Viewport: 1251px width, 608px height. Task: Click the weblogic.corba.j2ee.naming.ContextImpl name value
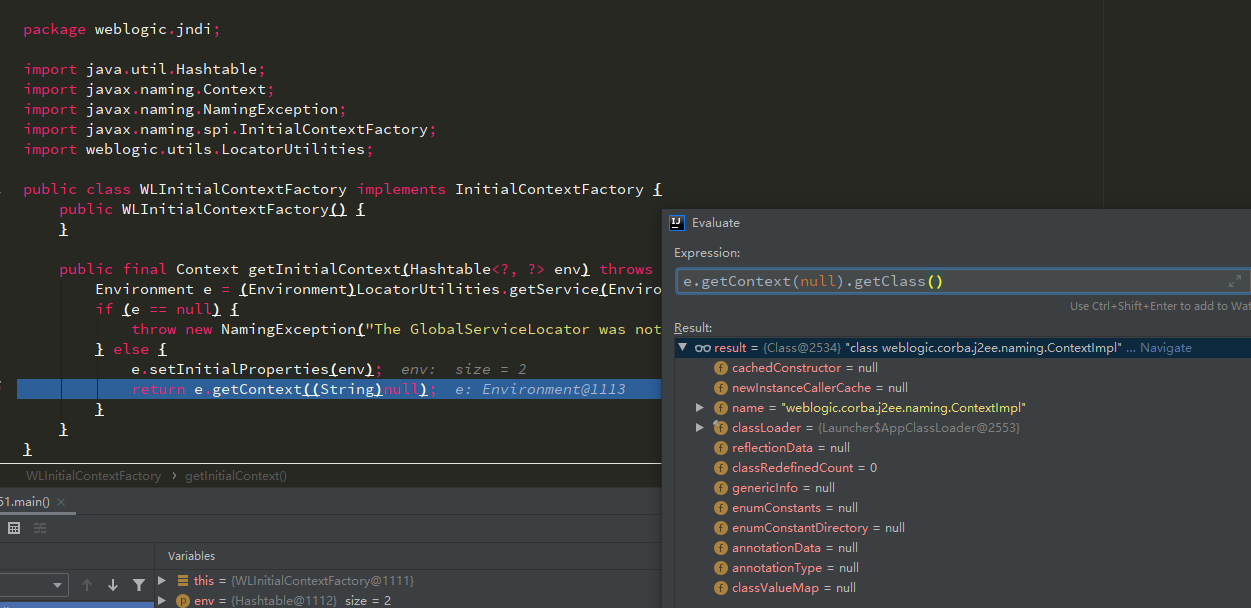pos(904,408)
